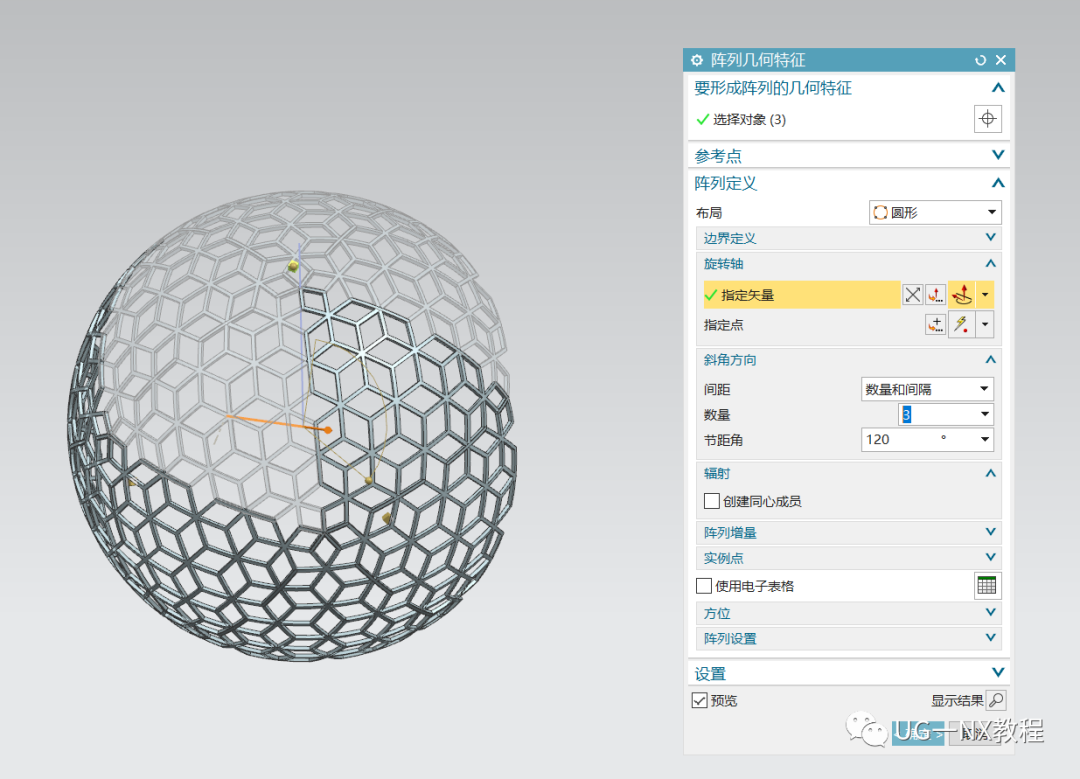Close the 阵列几何特征 dialog
Screen dimensions: 1080x779
(x=1001, y=61)
